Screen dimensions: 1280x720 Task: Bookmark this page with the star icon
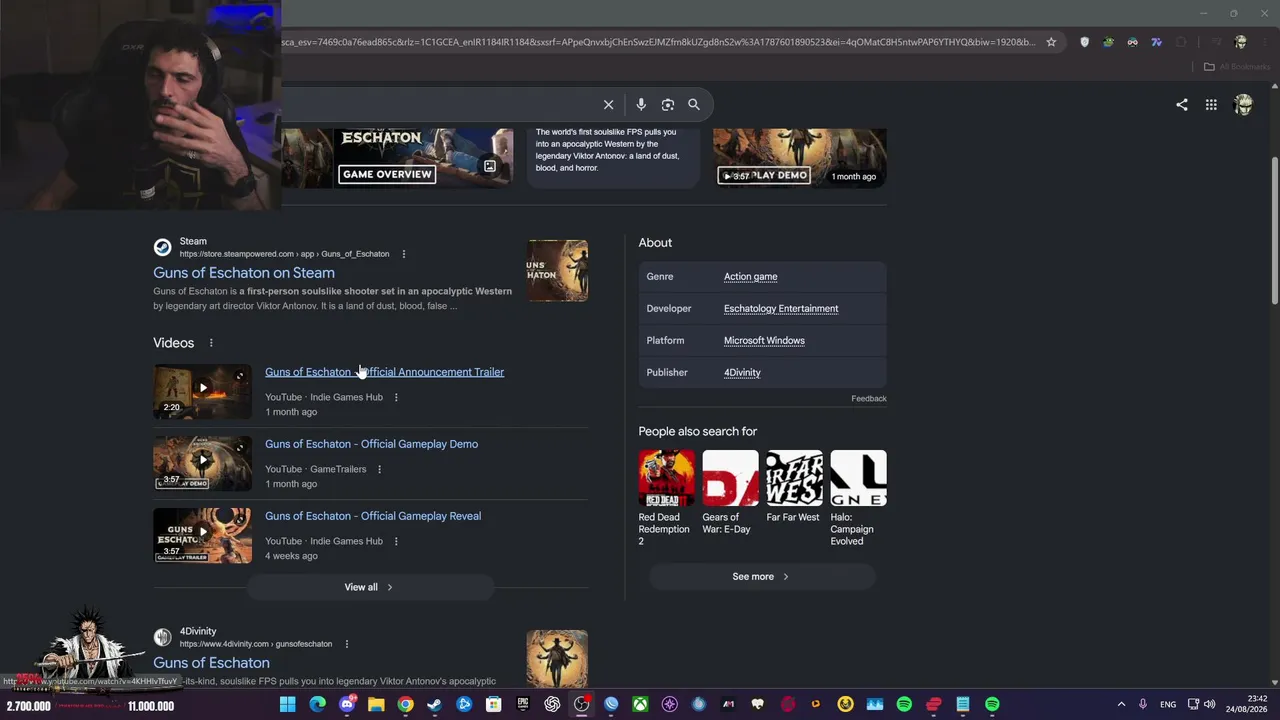click(1051, 42)
